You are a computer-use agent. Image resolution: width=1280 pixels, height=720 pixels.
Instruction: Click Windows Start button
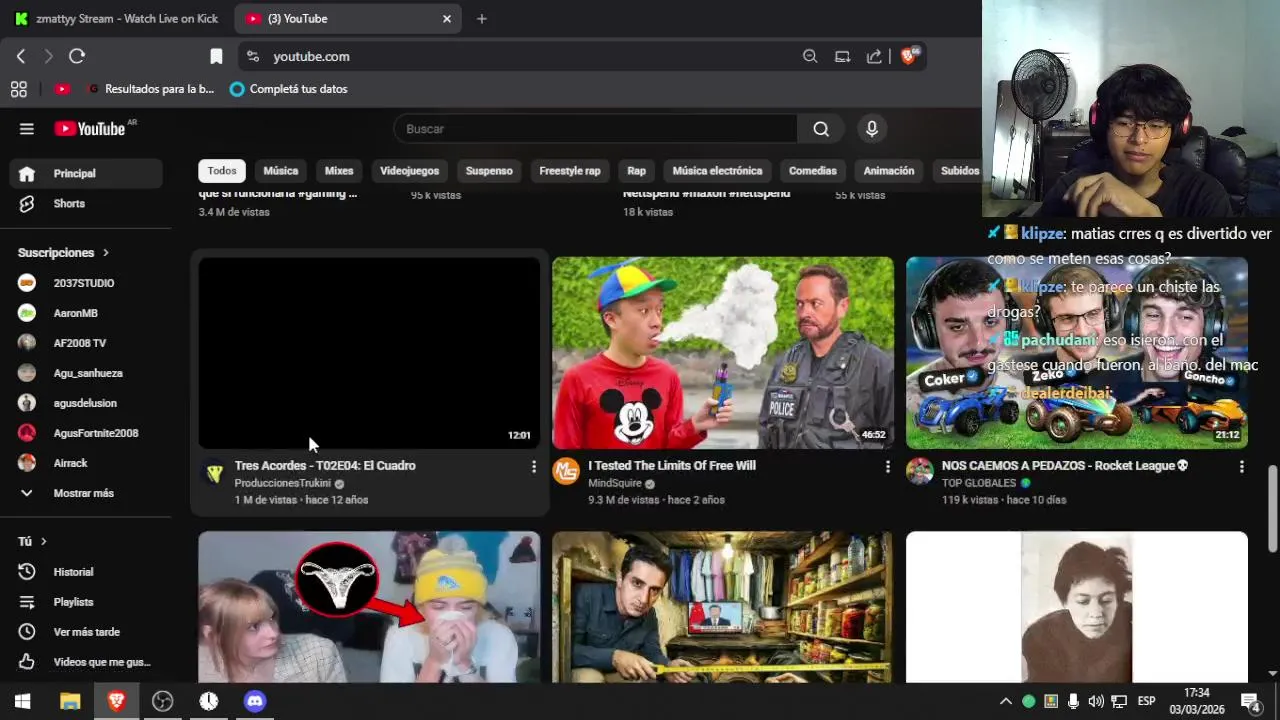(22, 701)
